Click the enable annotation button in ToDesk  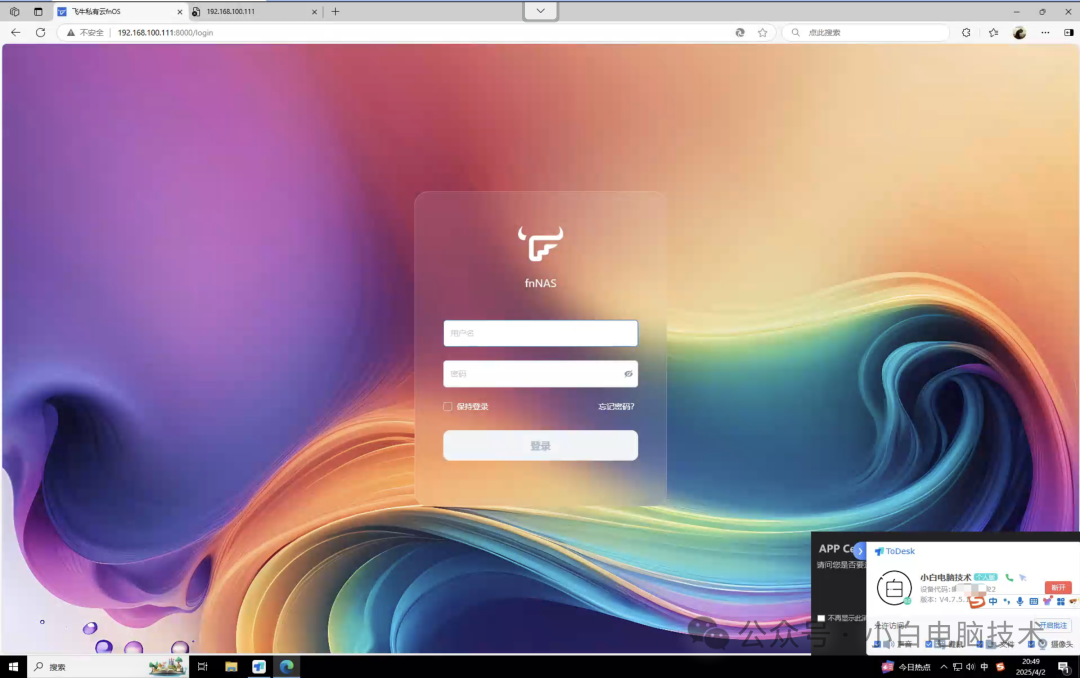pyautogui.click(x=1052, y=626)
